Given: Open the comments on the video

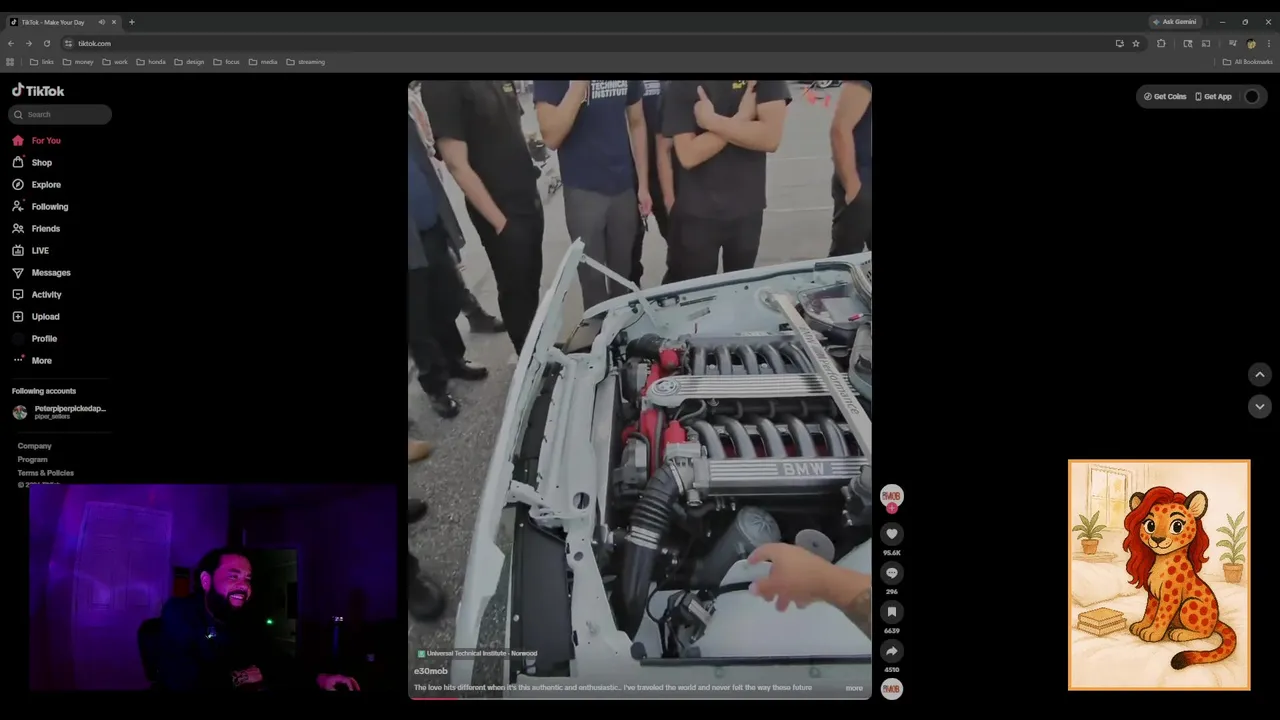Looking at the screenshot, I should pyautogui.click(x=891, y=573).
